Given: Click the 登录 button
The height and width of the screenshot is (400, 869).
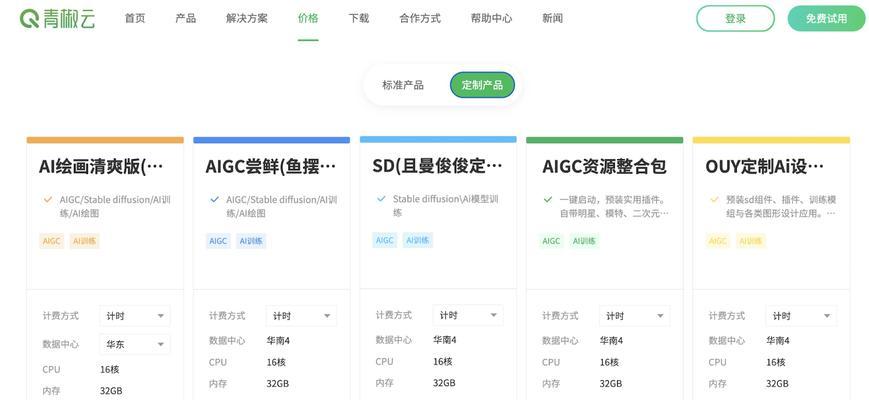Looking at the screenshot, I should point(735,18).
